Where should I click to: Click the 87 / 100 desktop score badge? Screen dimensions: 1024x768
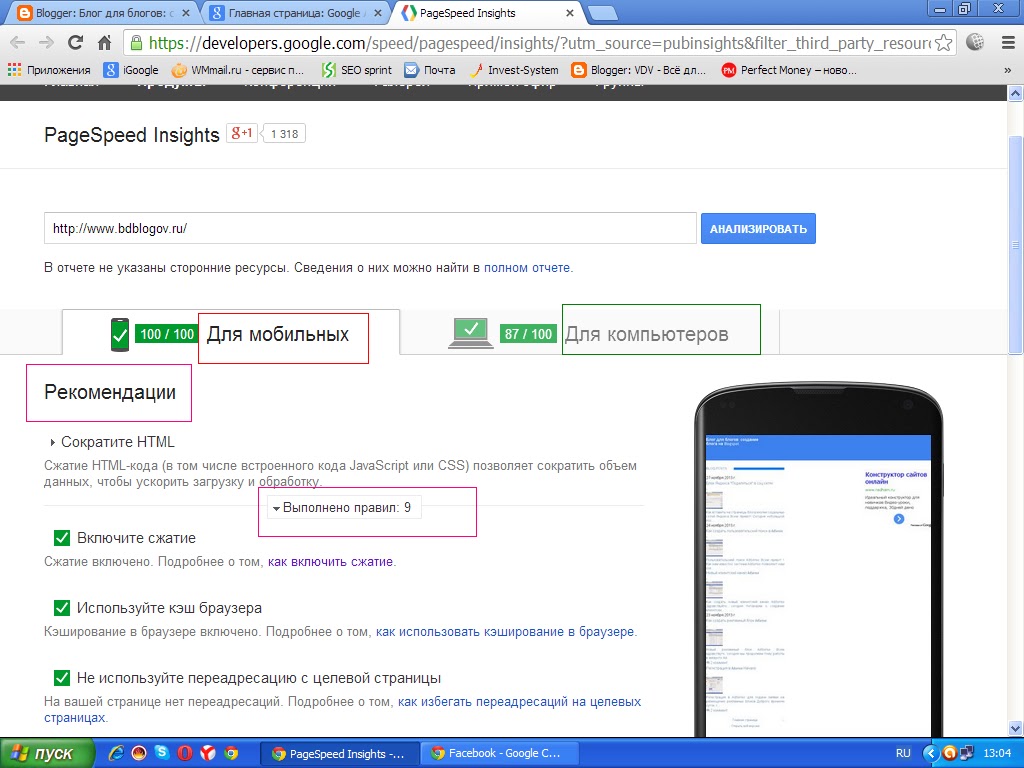pyautogui.click(x=528, y=334)
